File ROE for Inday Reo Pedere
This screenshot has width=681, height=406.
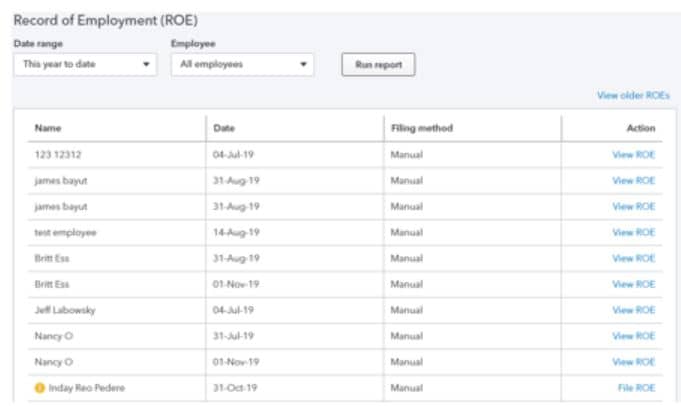point(636,388)
